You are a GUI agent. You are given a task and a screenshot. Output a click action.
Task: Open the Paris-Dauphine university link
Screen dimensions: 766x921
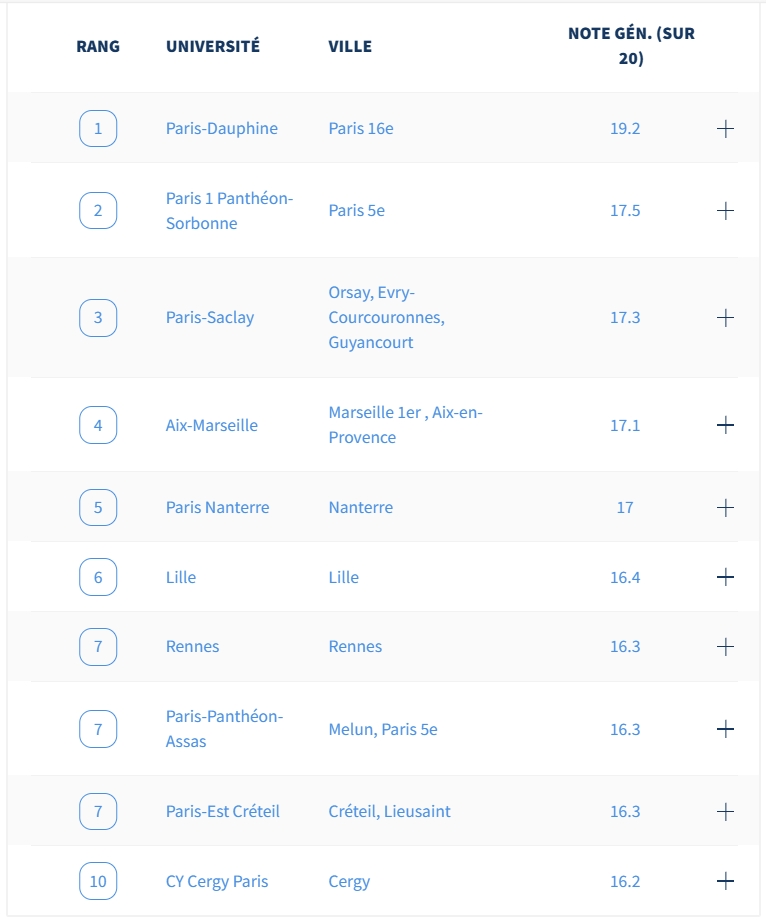221,129
